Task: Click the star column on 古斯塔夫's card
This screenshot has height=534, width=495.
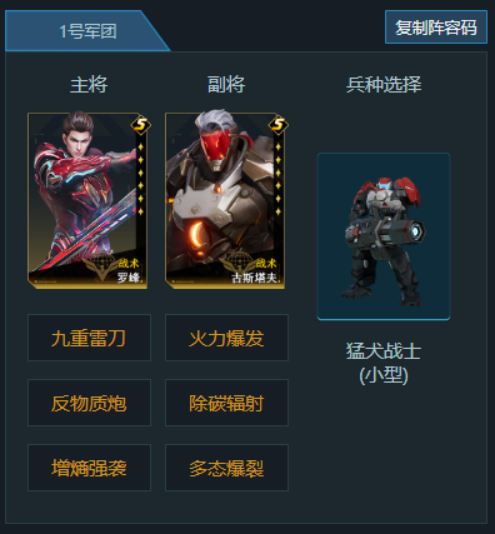Action: coord(278,179)
